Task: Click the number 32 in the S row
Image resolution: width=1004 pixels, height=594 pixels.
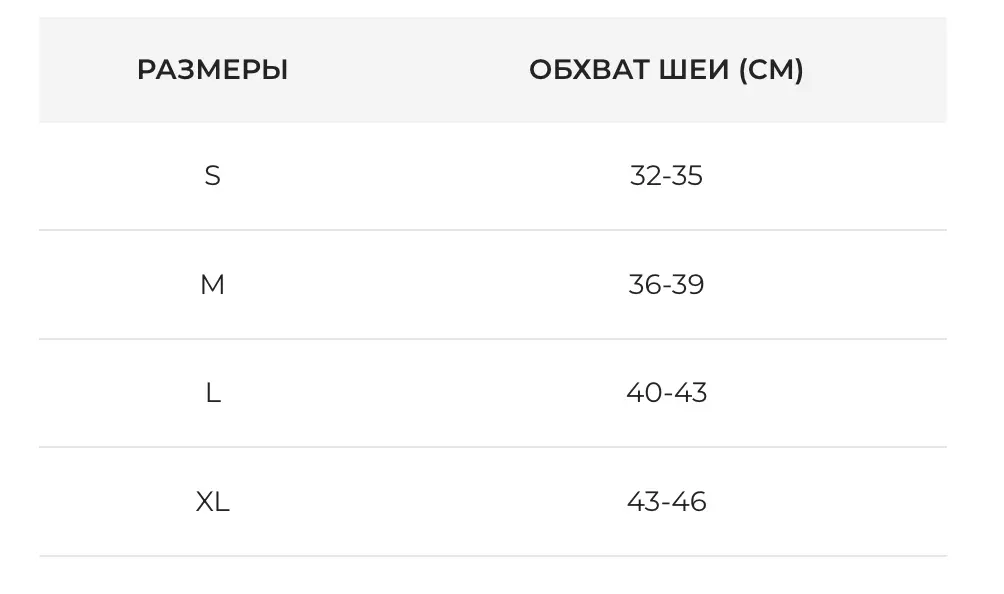Action: click(644, 176)
